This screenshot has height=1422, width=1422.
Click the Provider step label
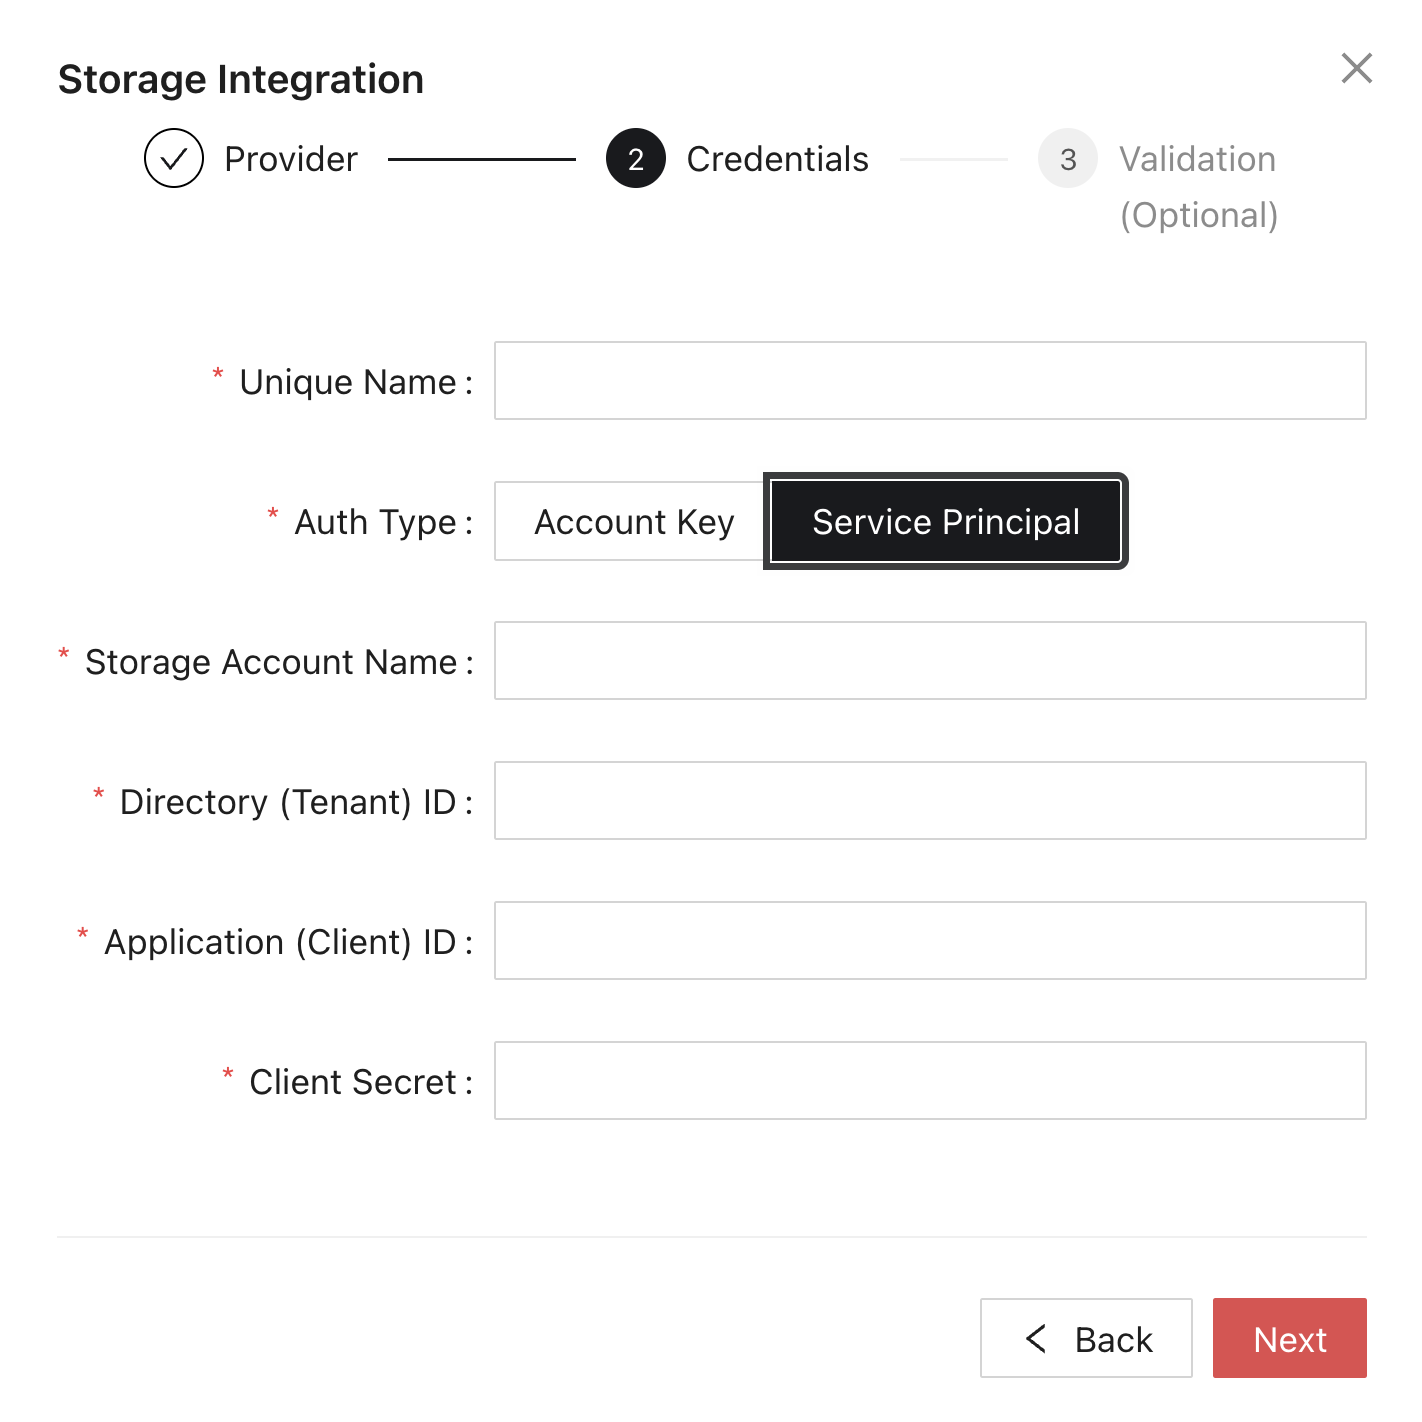(291, 159)
